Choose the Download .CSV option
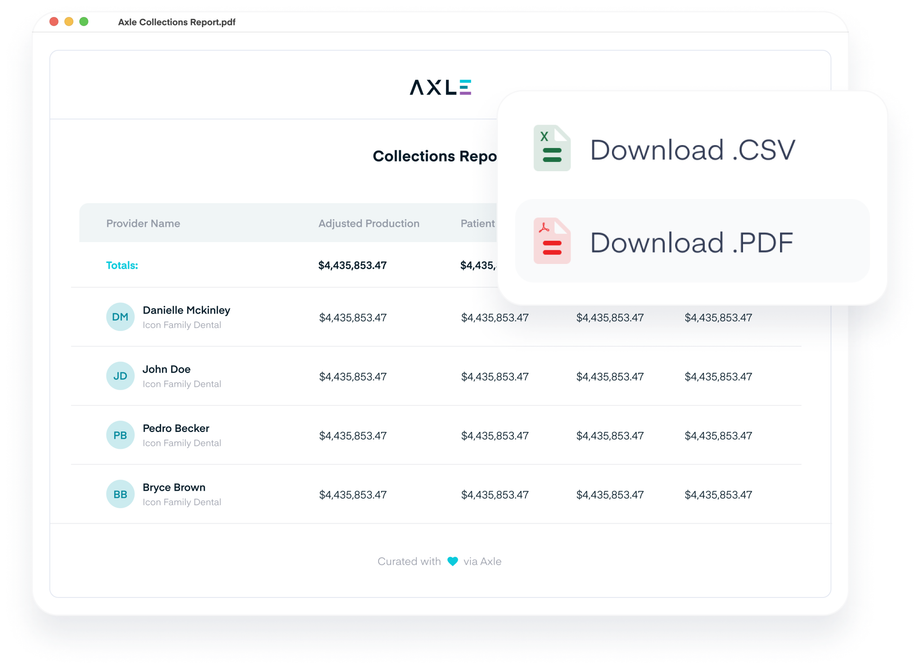Viewport: 920px width, 668px height. [692, 150]
